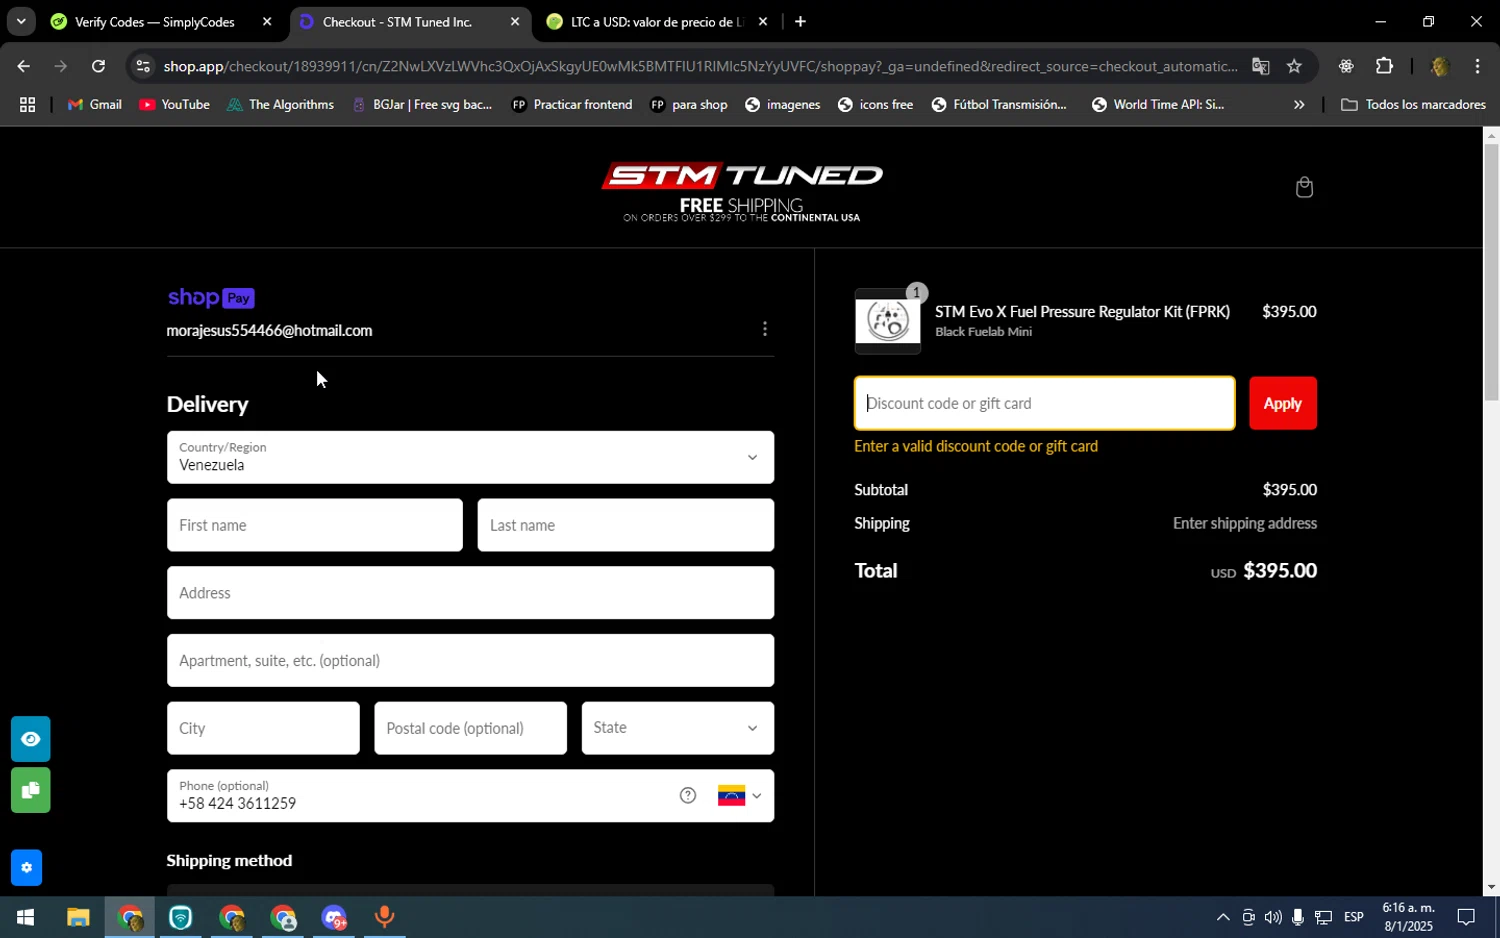View site information icon in address bar
Screen dimensions: 1500x938
143,66
